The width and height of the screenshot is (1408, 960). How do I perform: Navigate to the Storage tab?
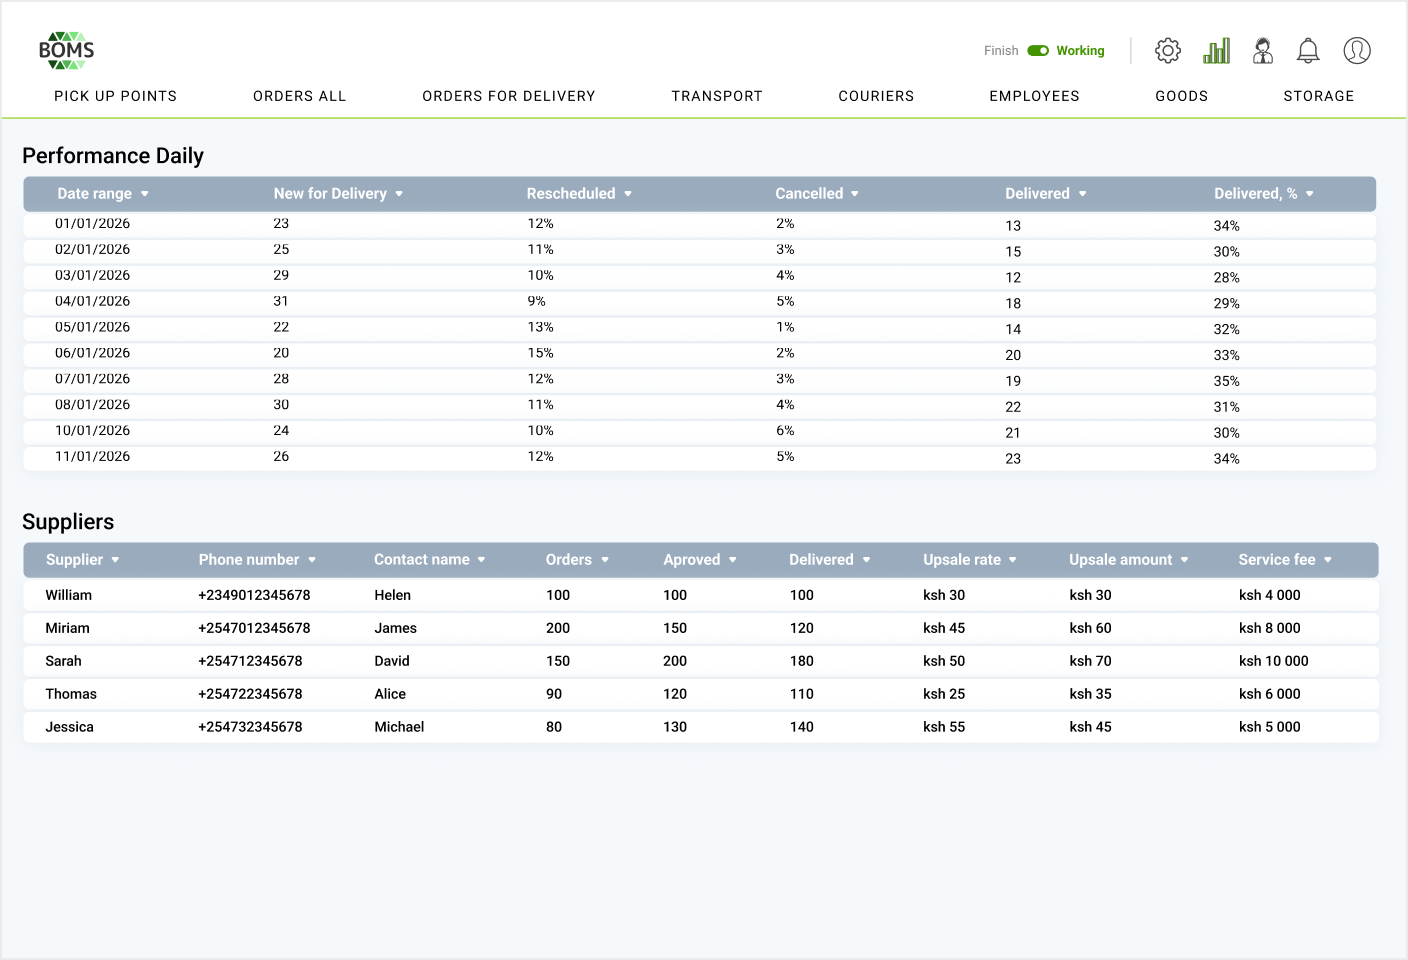tap(1318, 96)
